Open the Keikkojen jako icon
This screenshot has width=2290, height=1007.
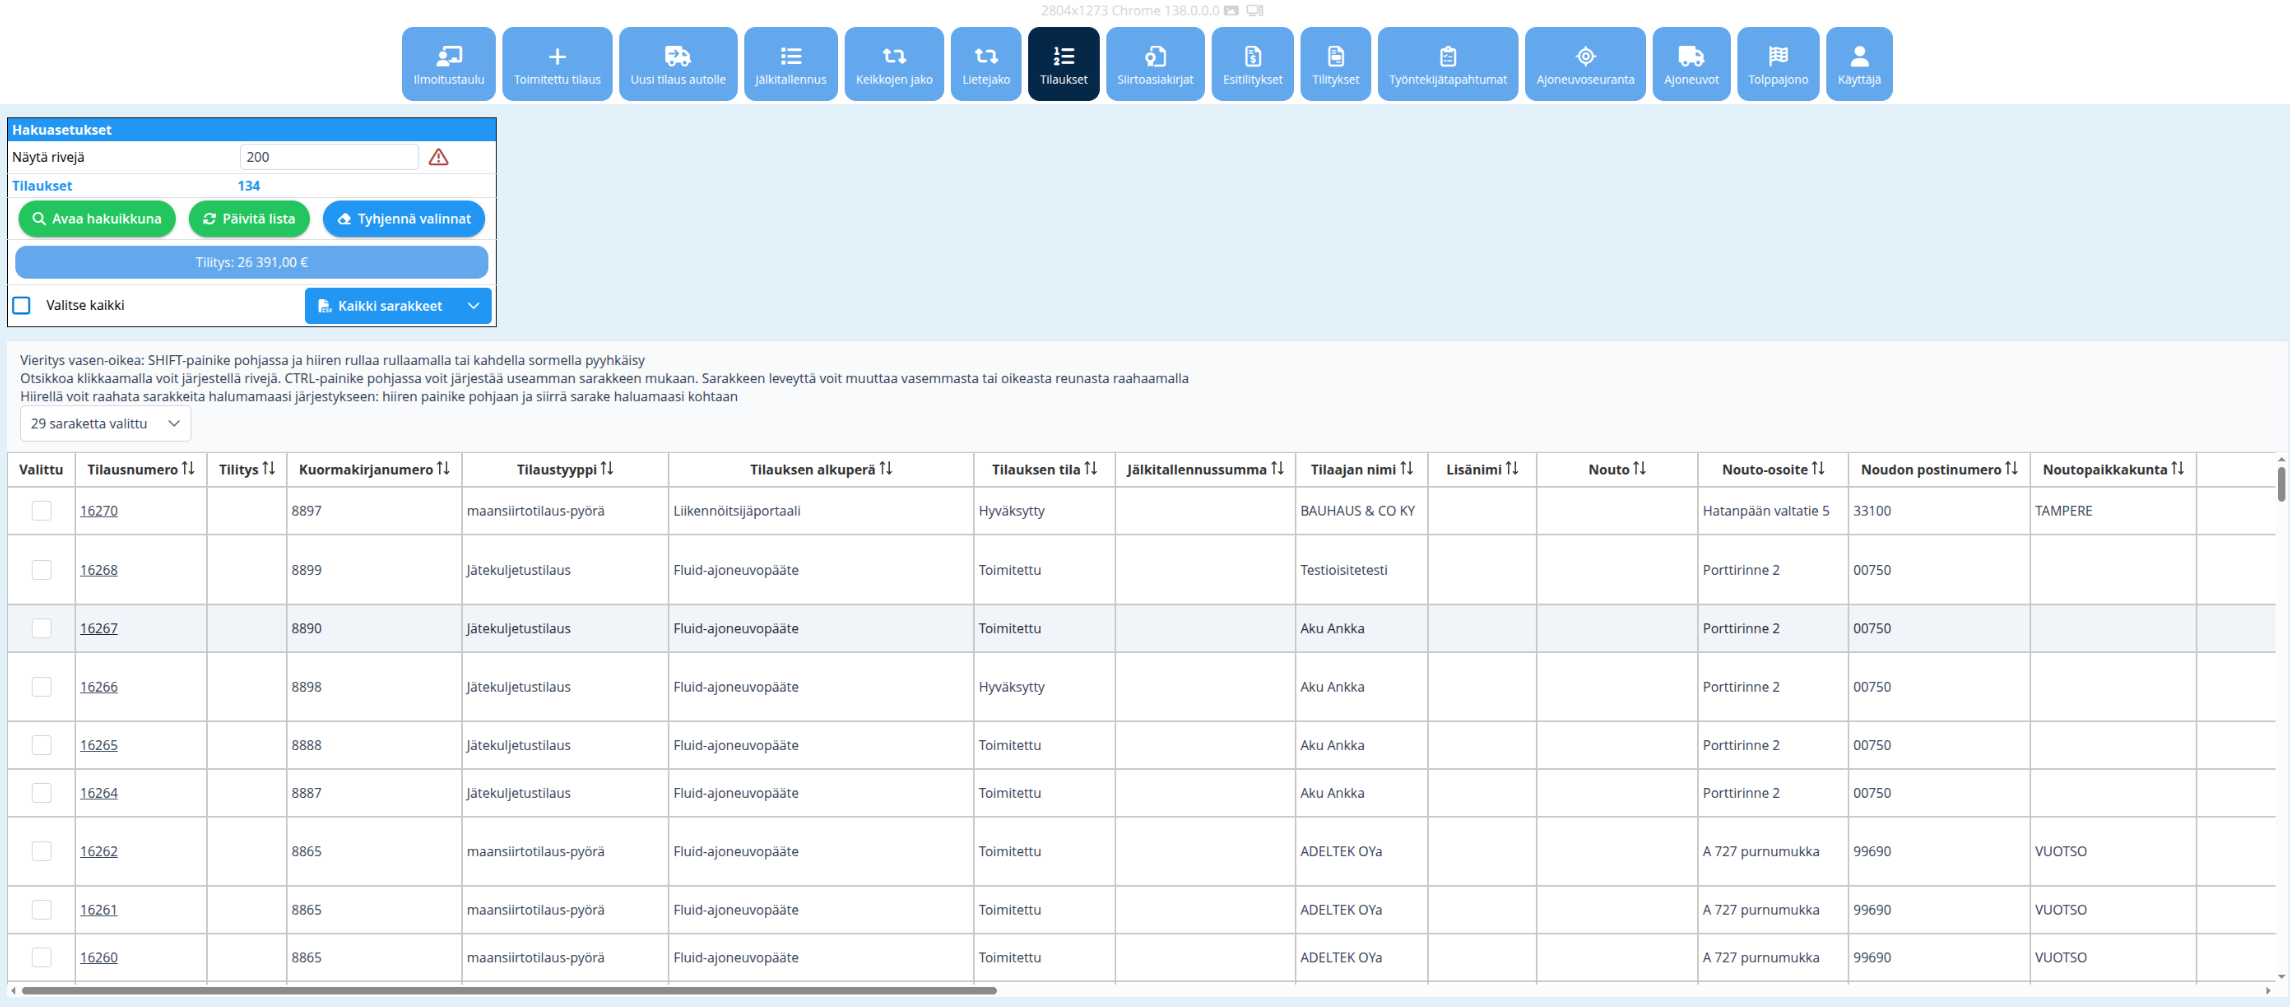[x=894, y=57]
